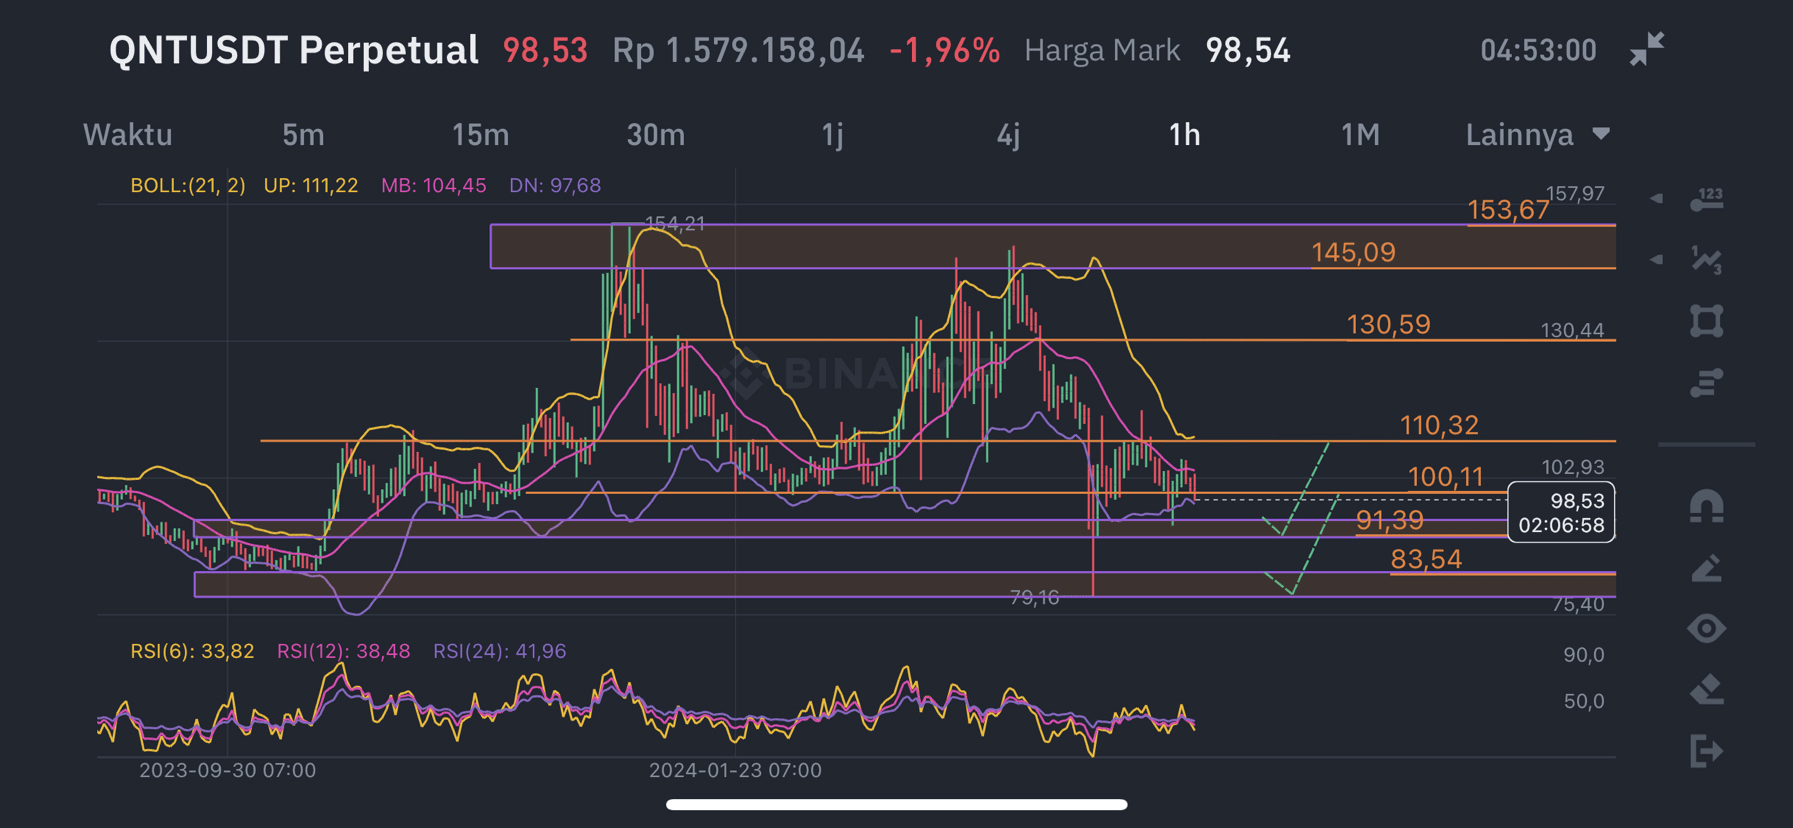Open the Lainnya timeframe dropdown

click(x=1537, y=135)
